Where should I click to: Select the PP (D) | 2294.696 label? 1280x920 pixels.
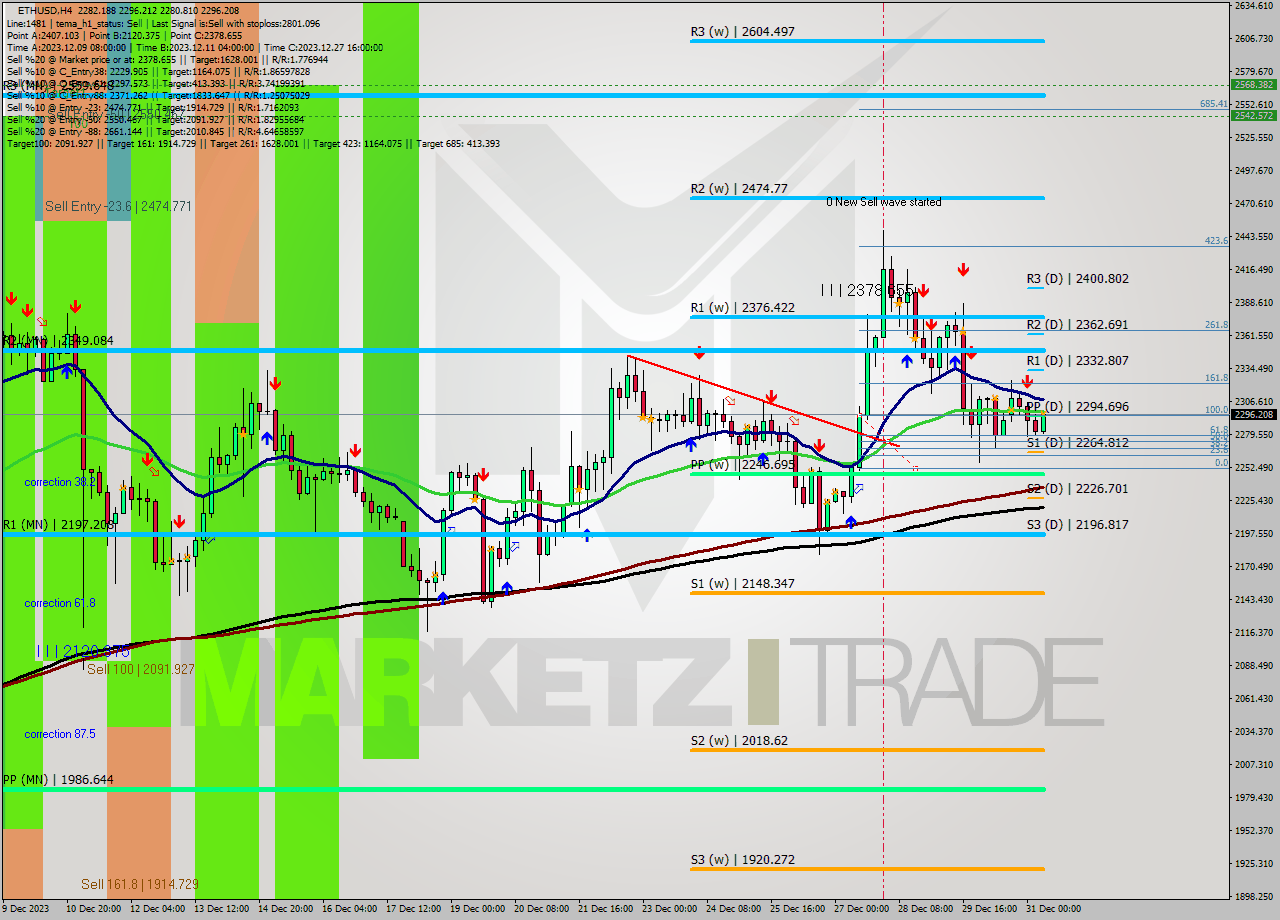tap(1077, 407)
